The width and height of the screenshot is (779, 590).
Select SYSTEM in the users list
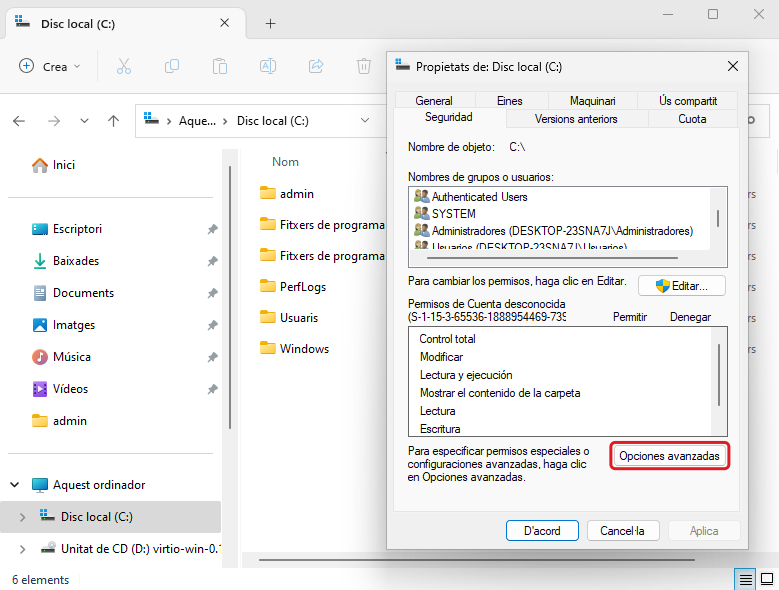click(453, 214)
